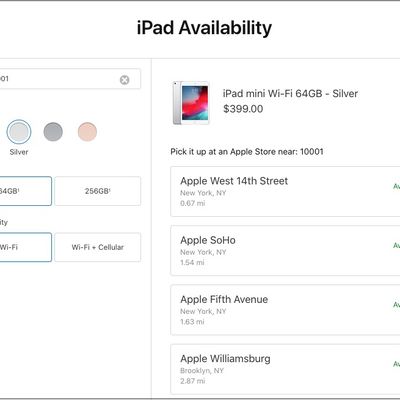Click the iPad mini Wi-Fi 64GB - Silver title

click(290, 94)
